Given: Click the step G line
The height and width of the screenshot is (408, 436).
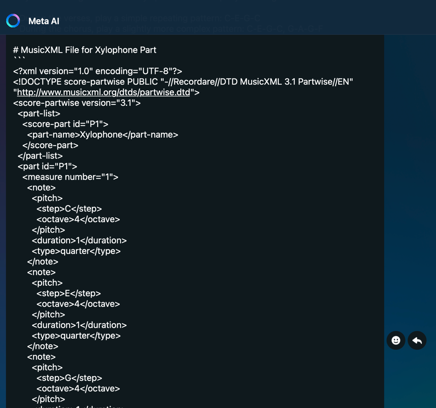Looking at the screenshot, I should [69, 378].
